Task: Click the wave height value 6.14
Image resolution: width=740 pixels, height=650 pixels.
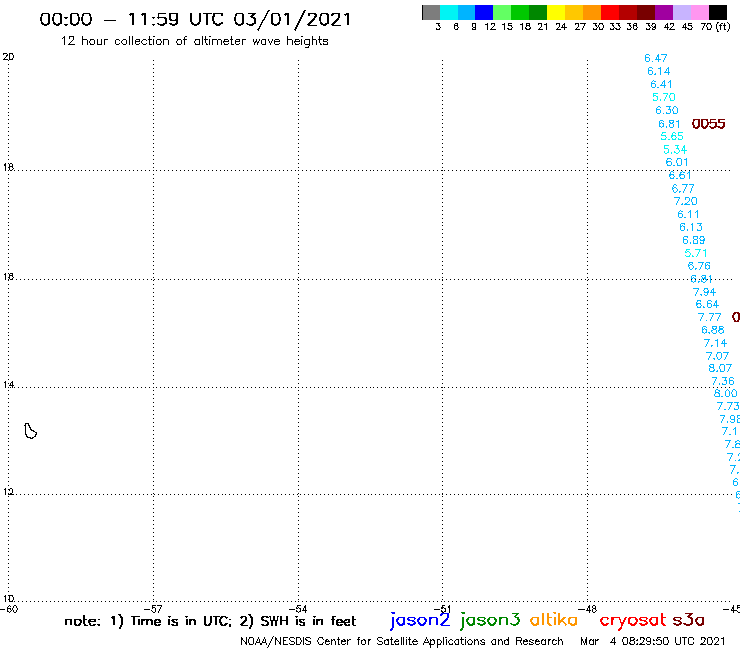Action: [658, 71]
